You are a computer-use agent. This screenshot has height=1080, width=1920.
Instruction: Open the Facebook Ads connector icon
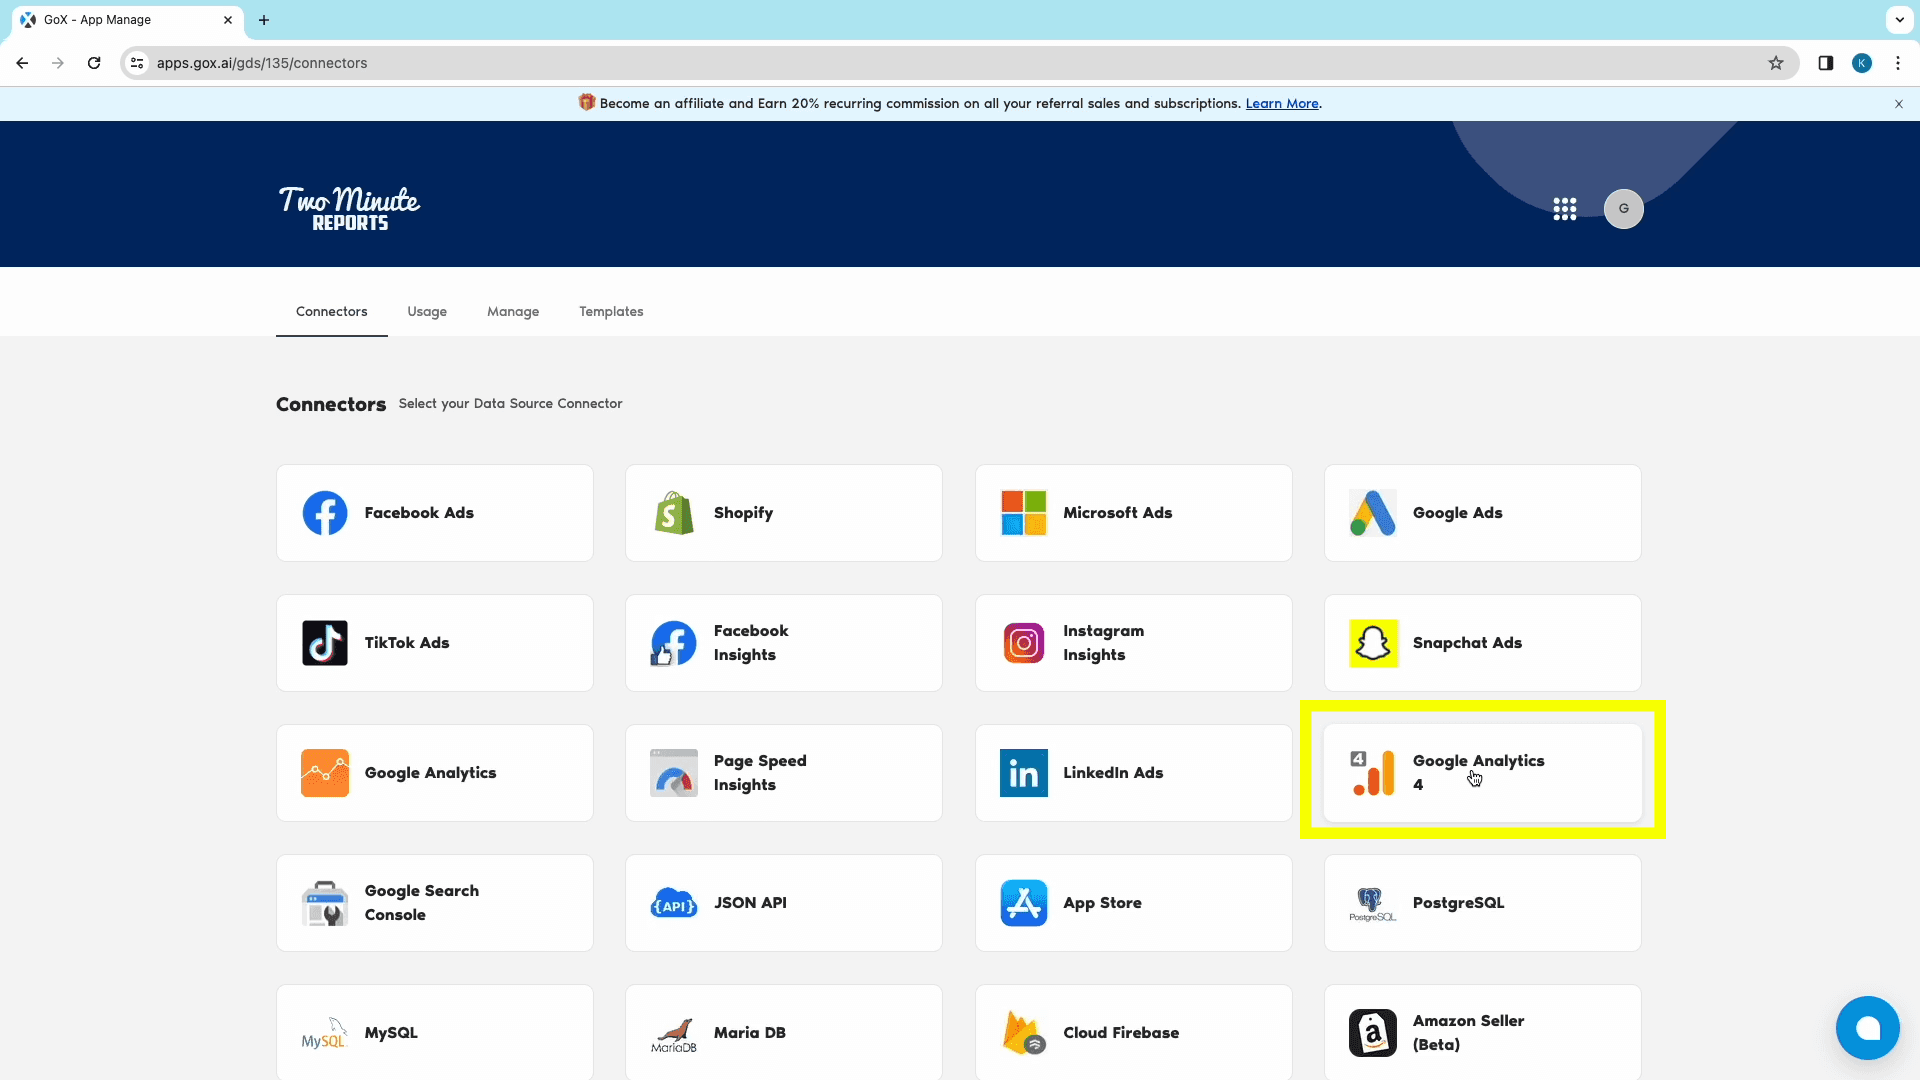[325, 513]
